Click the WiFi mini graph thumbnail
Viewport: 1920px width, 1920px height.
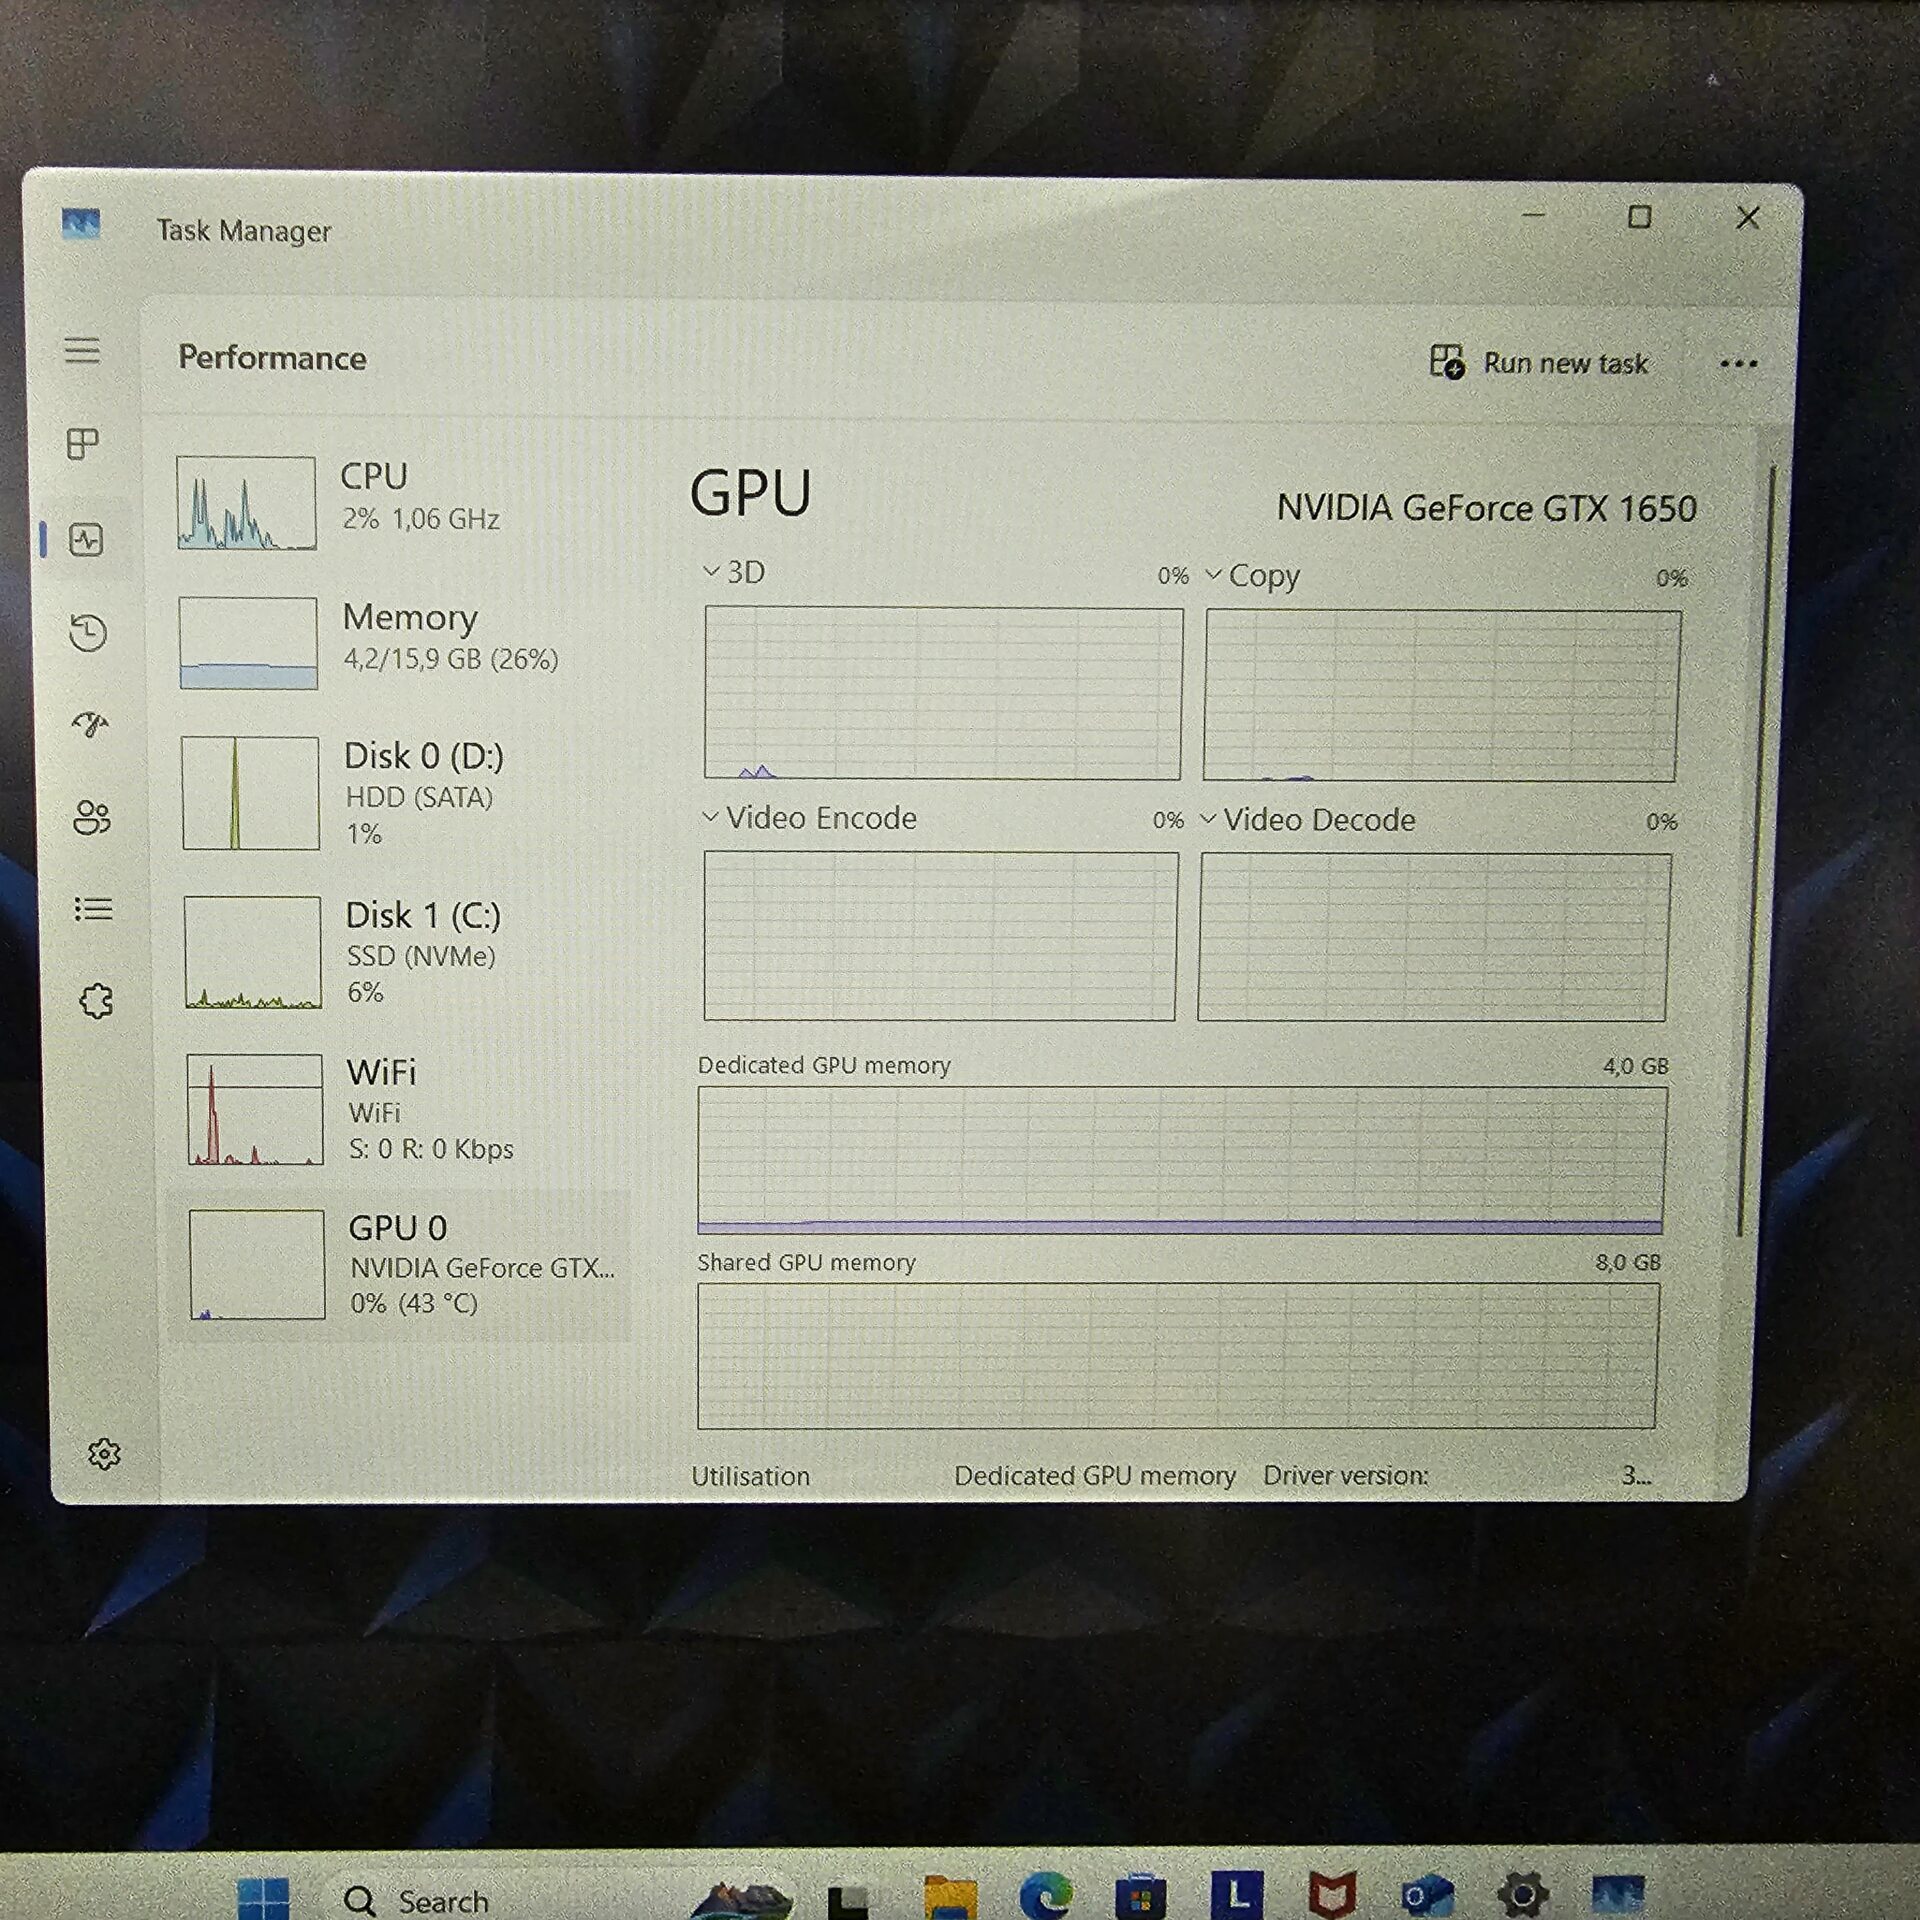click(x=255, y=1109)
